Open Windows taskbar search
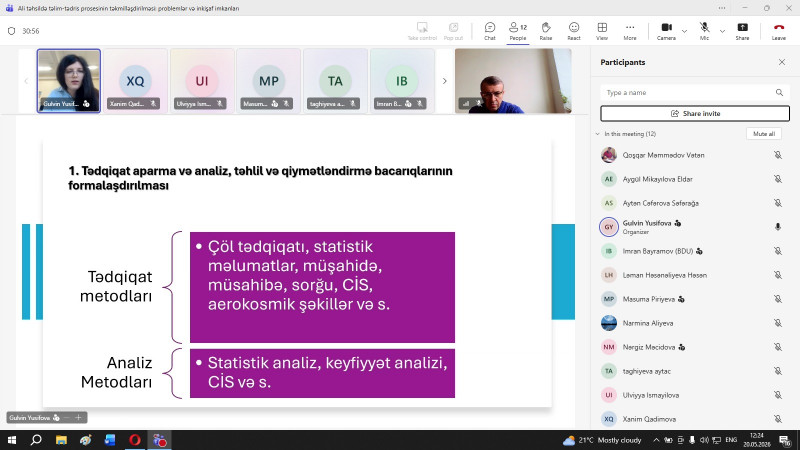Image resolution: width=800 pixels, height=450 pixels. pos(36,440)
